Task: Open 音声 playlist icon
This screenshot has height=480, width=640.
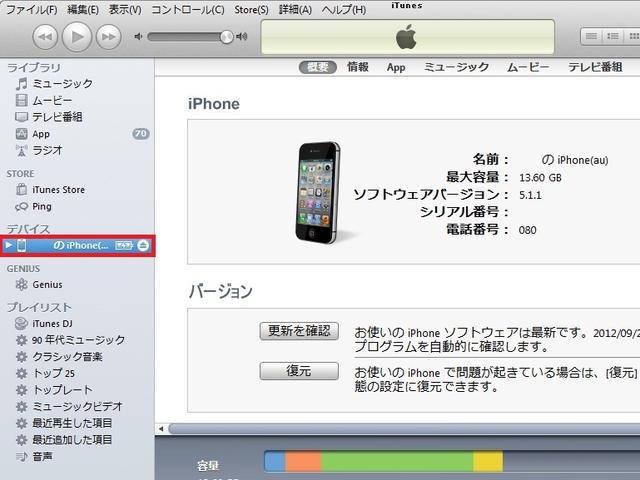Action: coord(21,457)
